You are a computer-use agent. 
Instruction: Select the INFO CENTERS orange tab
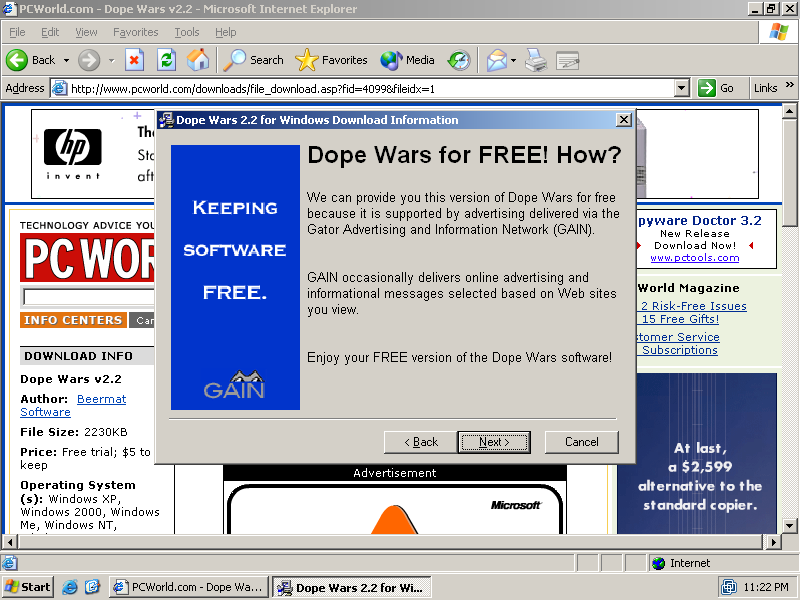(x=73, y=320)
